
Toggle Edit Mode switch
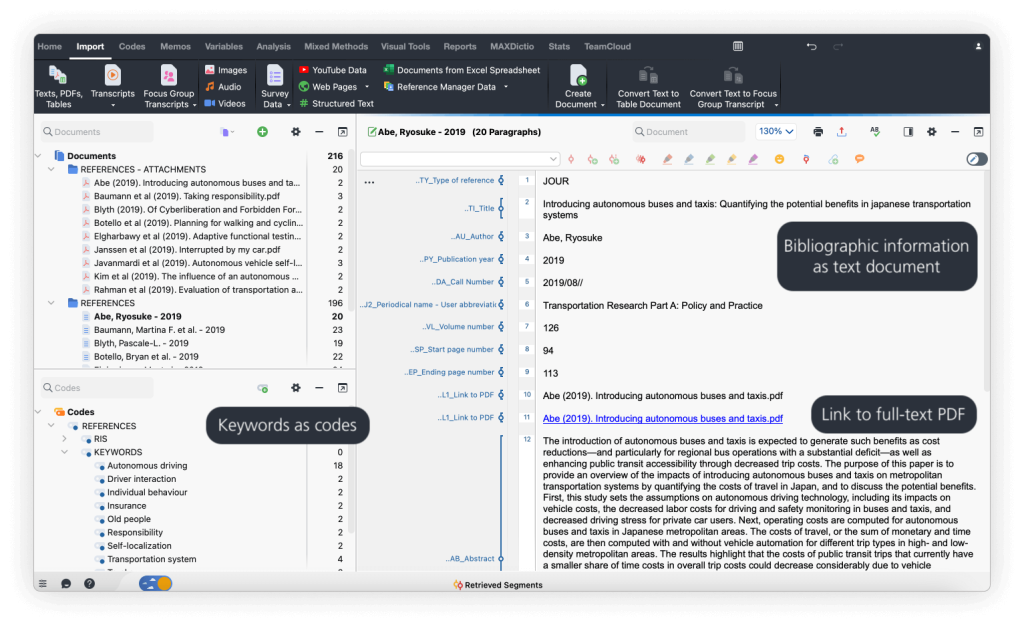coord(976,159)
